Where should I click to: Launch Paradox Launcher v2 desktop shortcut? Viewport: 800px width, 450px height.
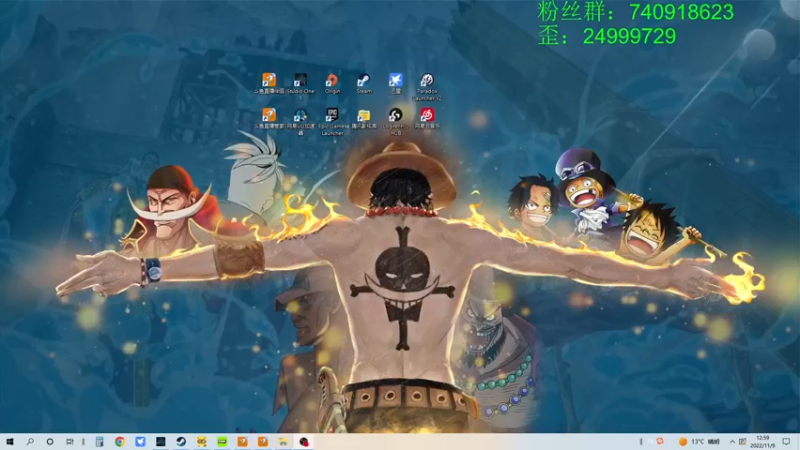point(427,87)
